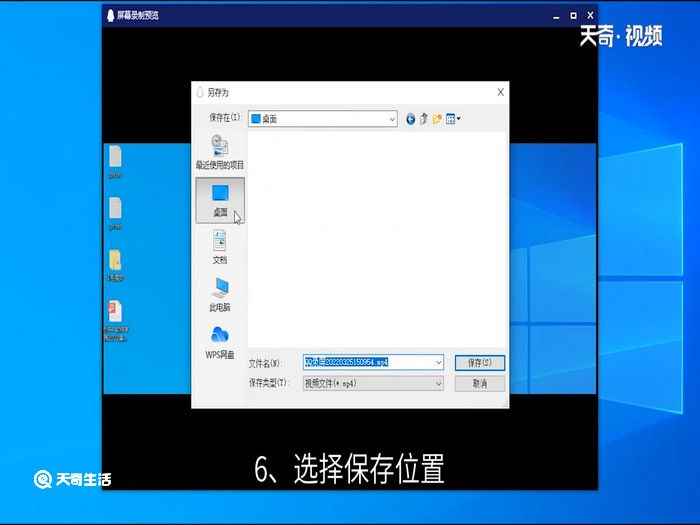Select the first blank file on recorded desktop
Viewport: 700px width, 525px height.
(115, 162)
